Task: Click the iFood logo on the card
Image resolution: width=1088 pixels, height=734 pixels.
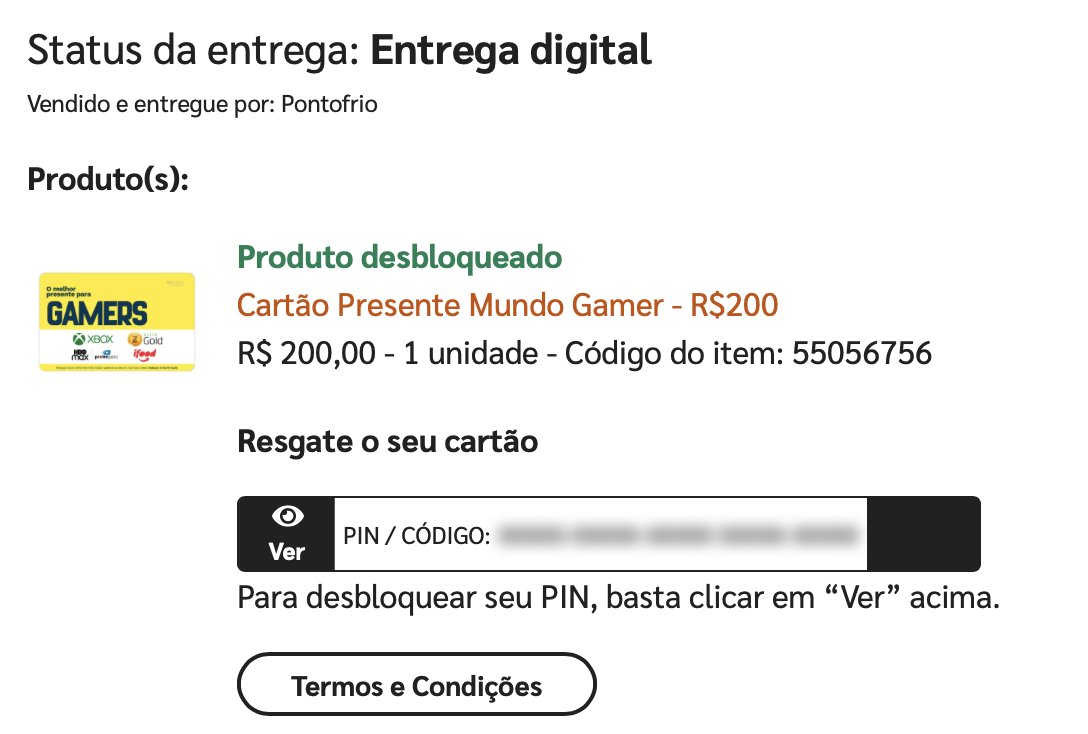Action: [x=144, y=355]
